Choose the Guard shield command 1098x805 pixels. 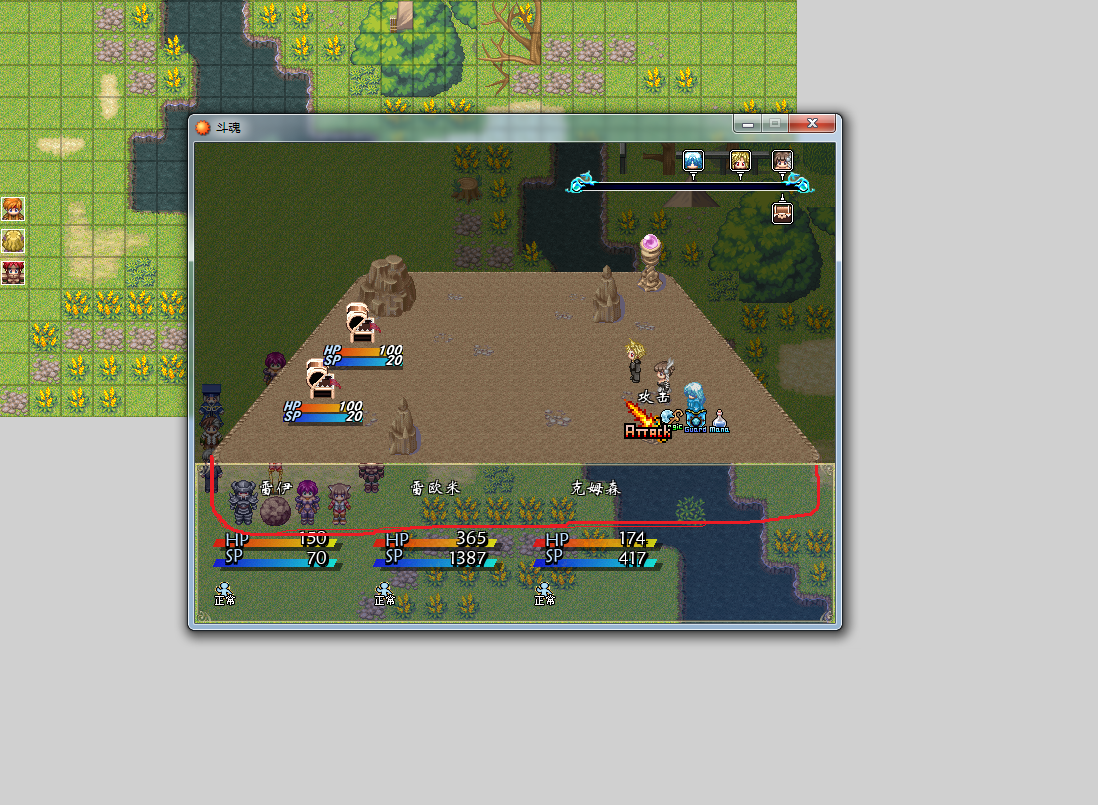(695, 422)
